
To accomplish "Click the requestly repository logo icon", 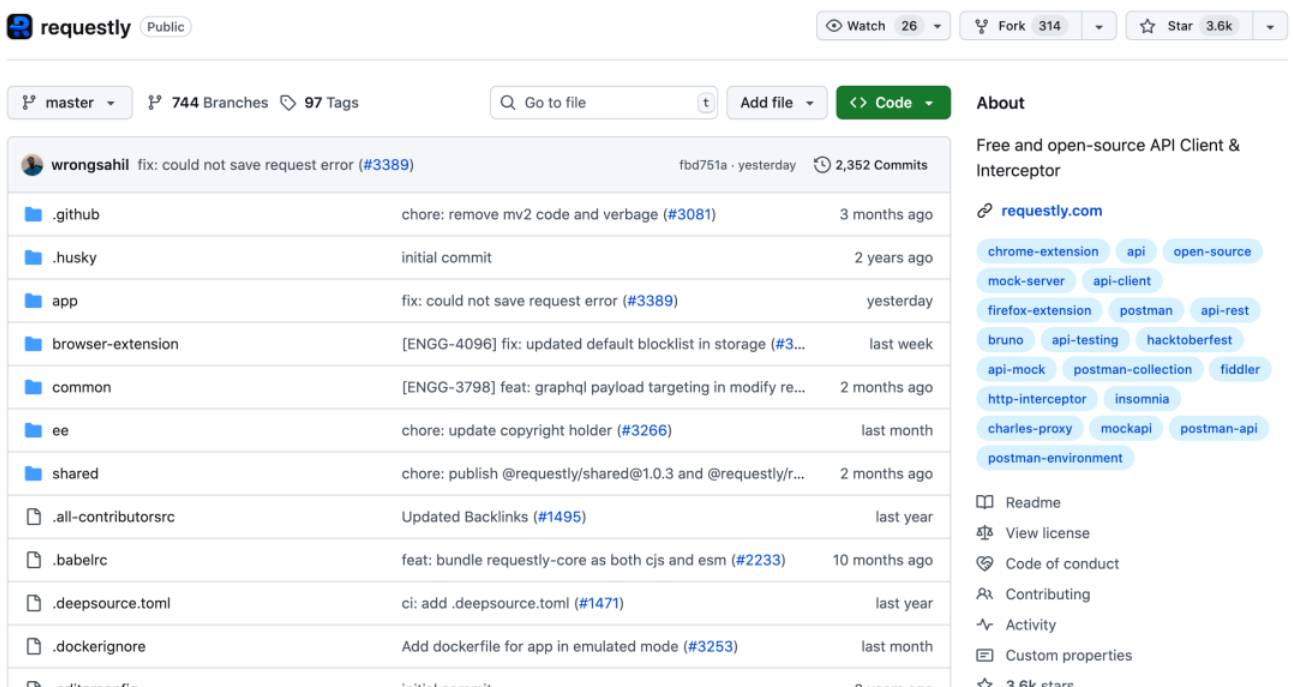I will (x=20, y=27).
